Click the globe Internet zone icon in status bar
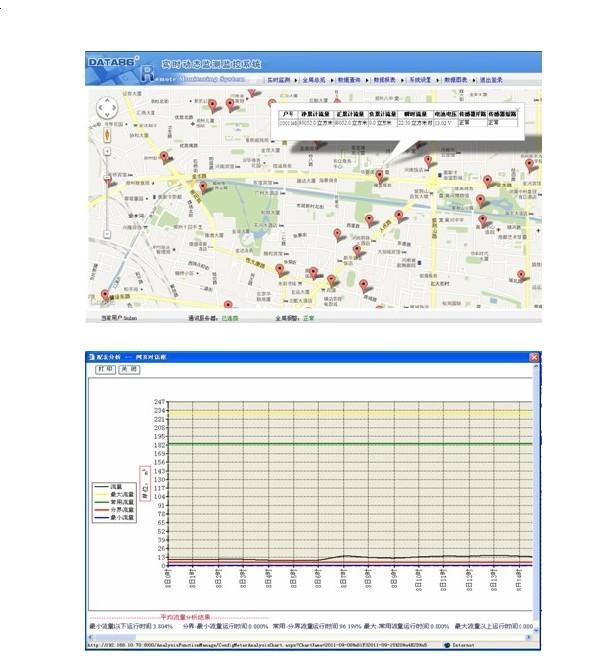 (448, 644)
